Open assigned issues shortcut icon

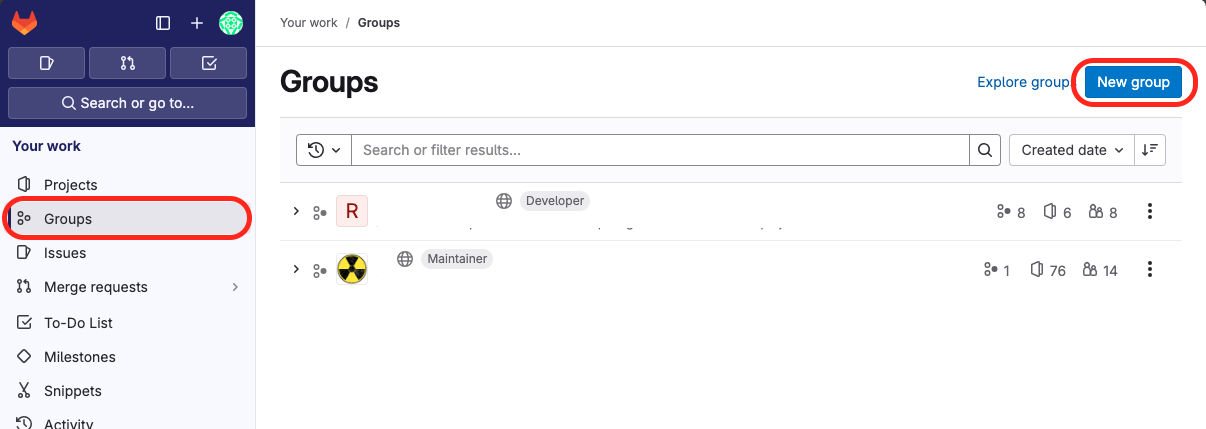pos(46,63)
